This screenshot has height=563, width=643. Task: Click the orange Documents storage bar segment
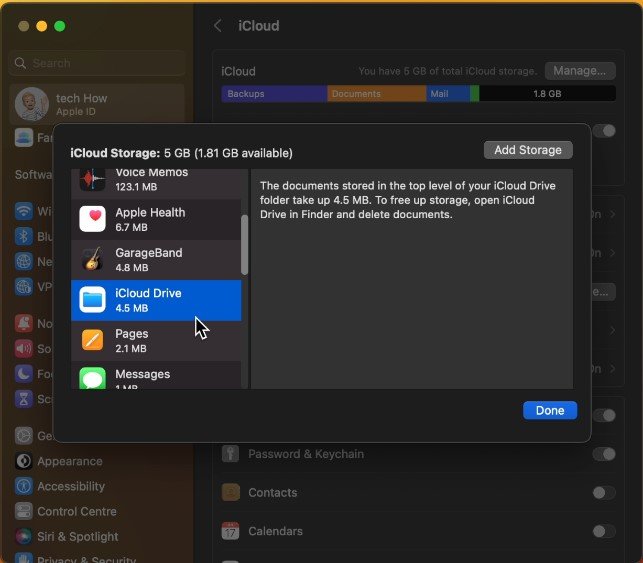[375, 94]
